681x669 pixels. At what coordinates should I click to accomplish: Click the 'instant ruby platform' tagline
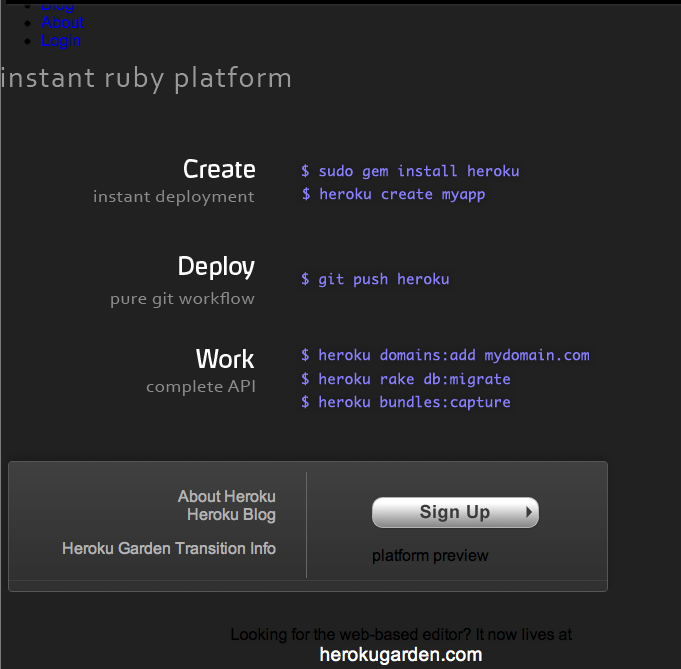pyautogui.click(x=146, y=77)
